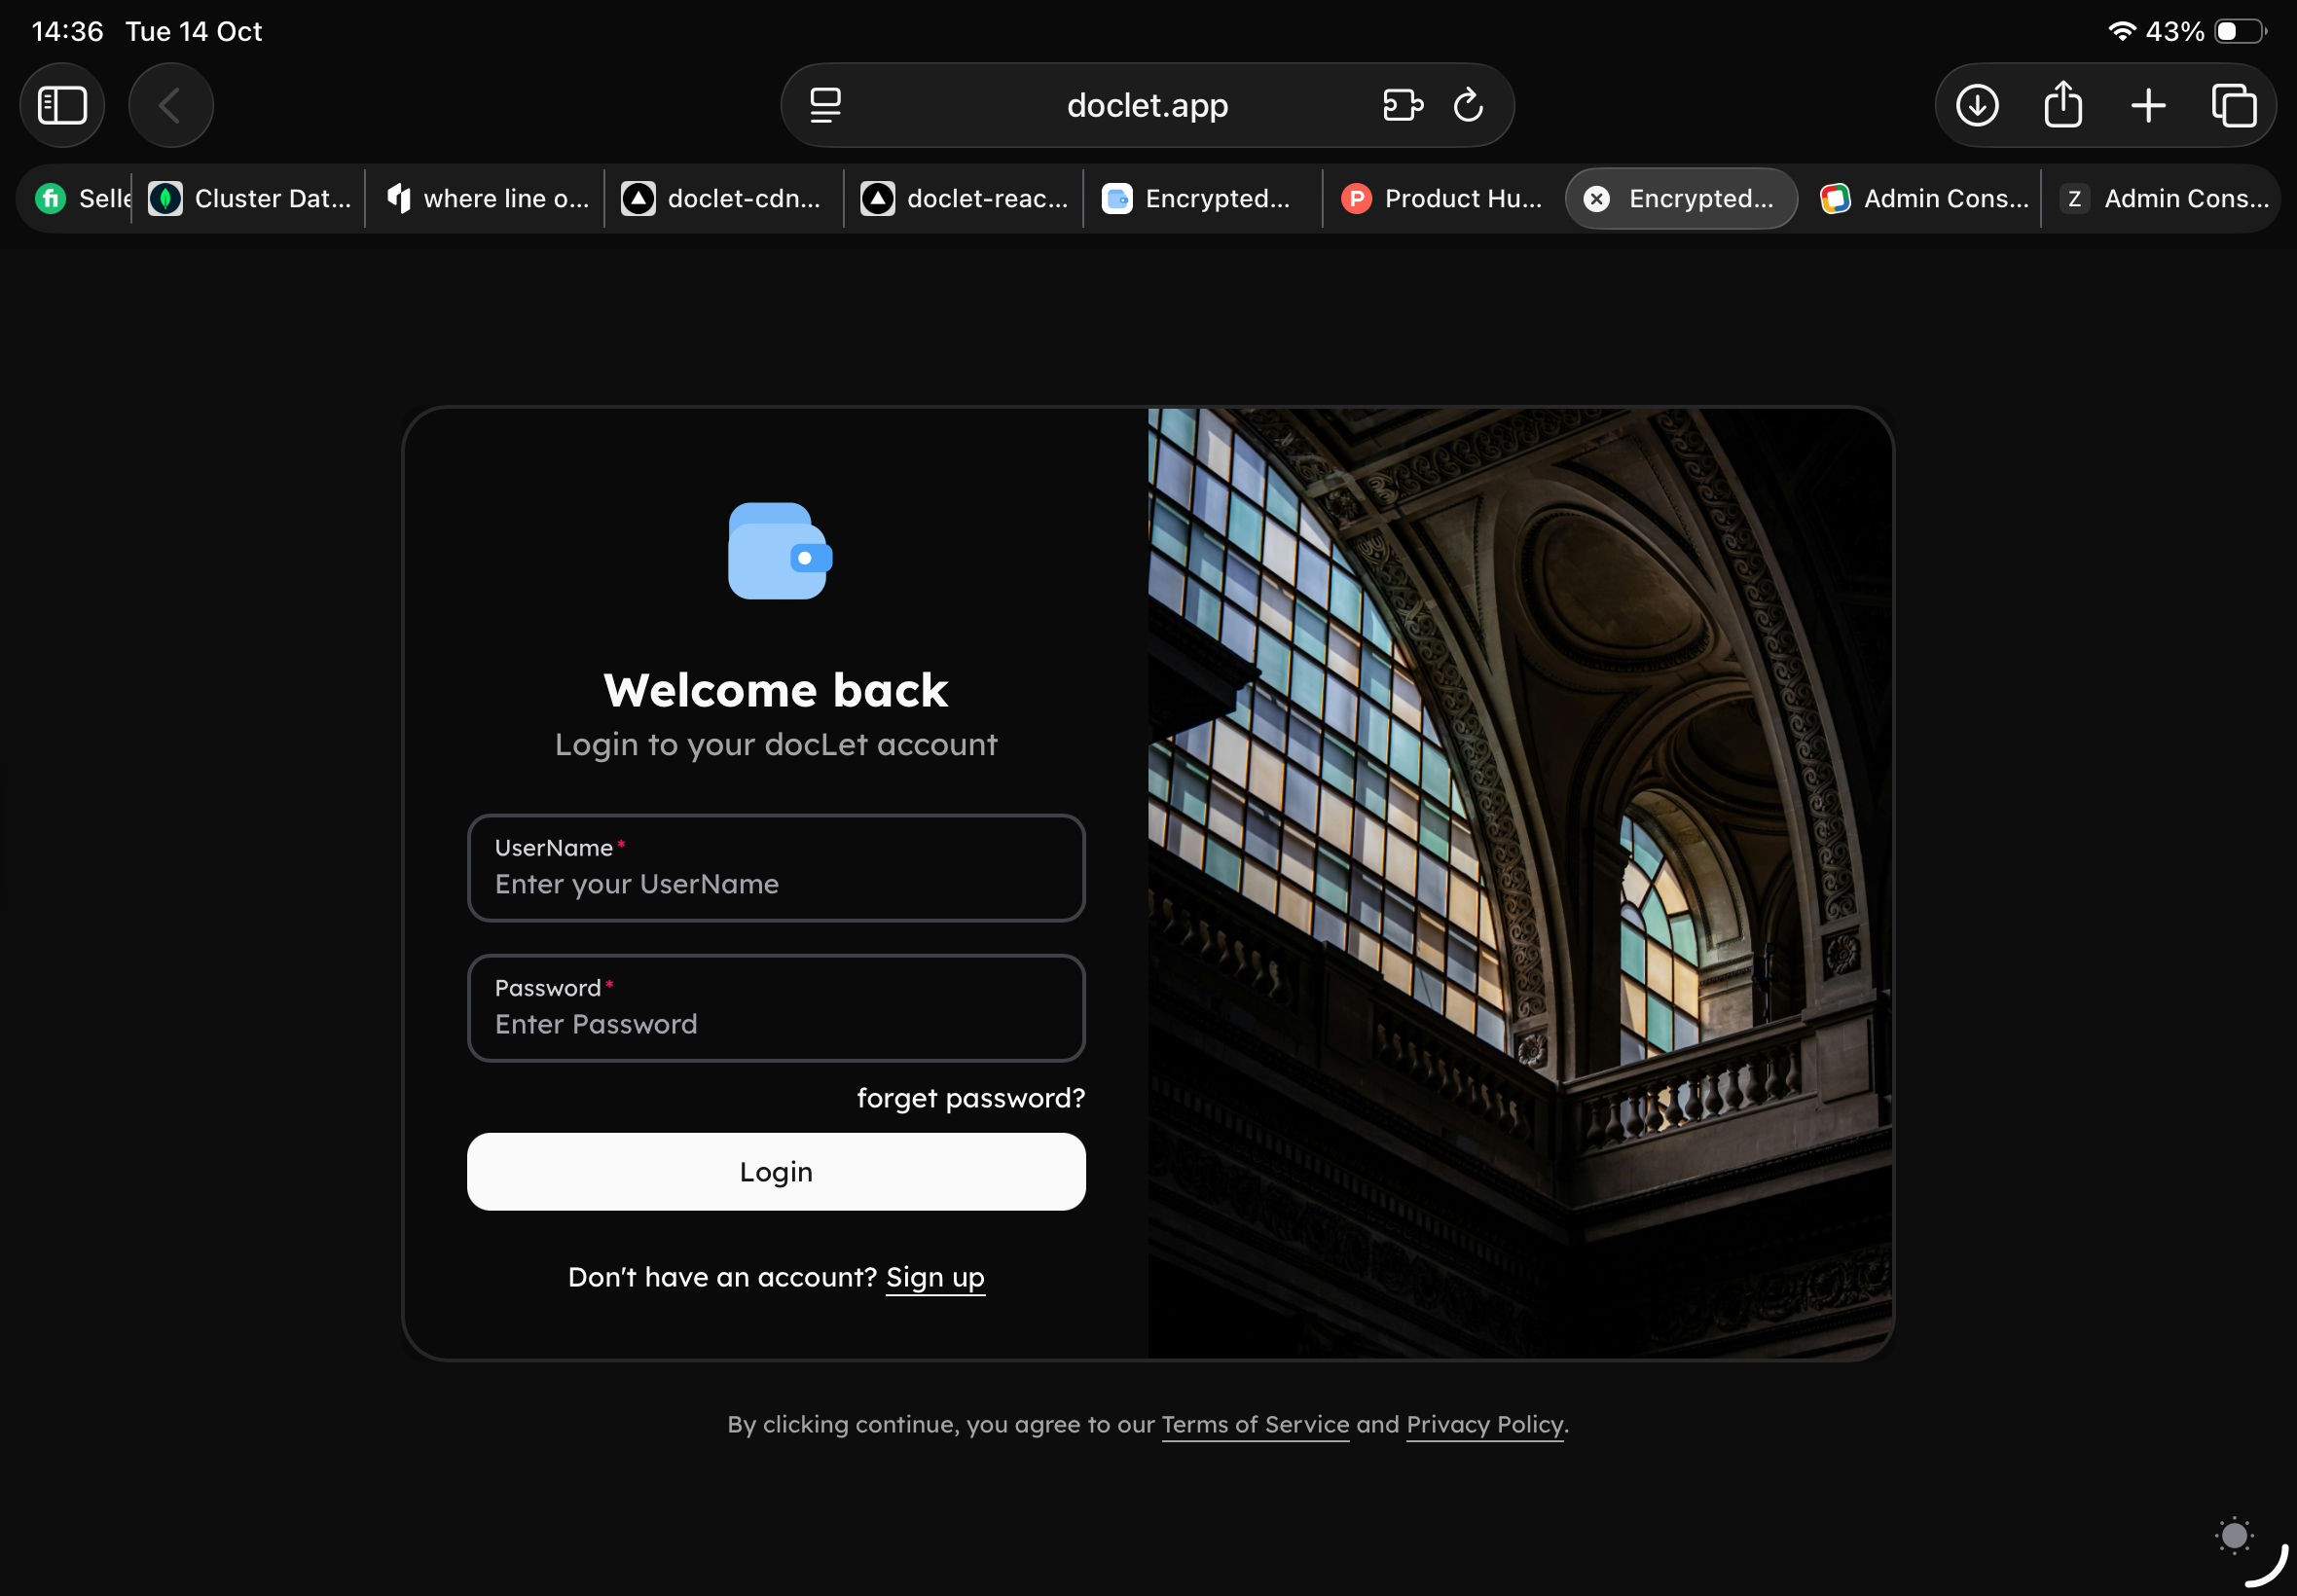This screenshot has height=1596, width=2297.
Task: Click the extensions puzzle icon
Action: click(x=1402, y=105)
